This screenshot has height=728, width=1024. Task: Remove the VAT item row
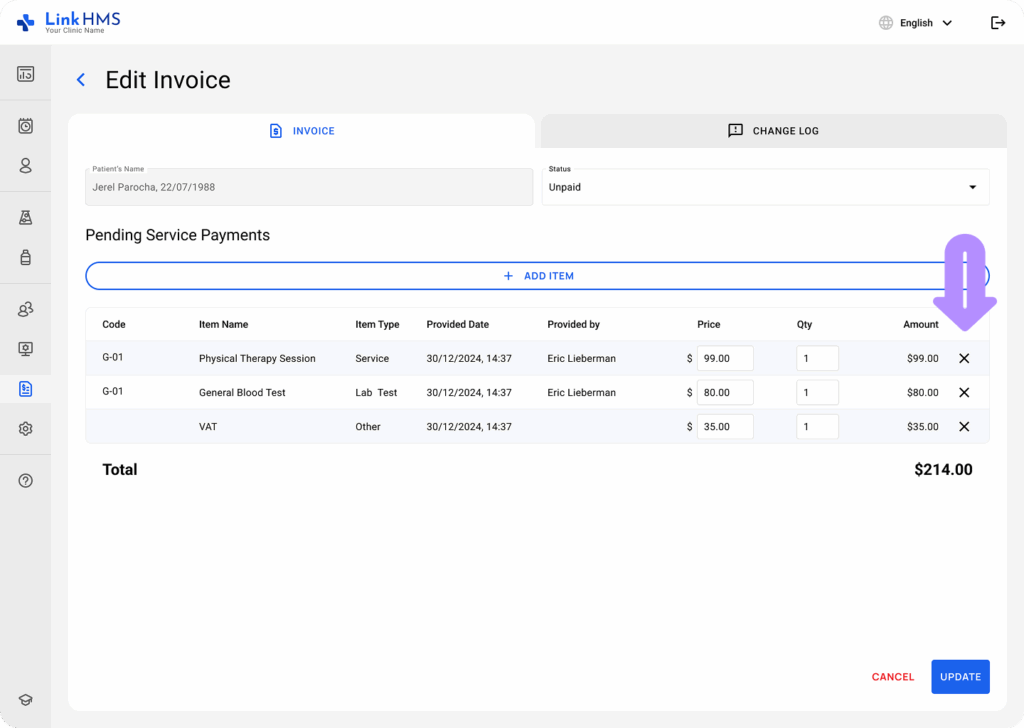pyautogui.click(x=964, y=426)
